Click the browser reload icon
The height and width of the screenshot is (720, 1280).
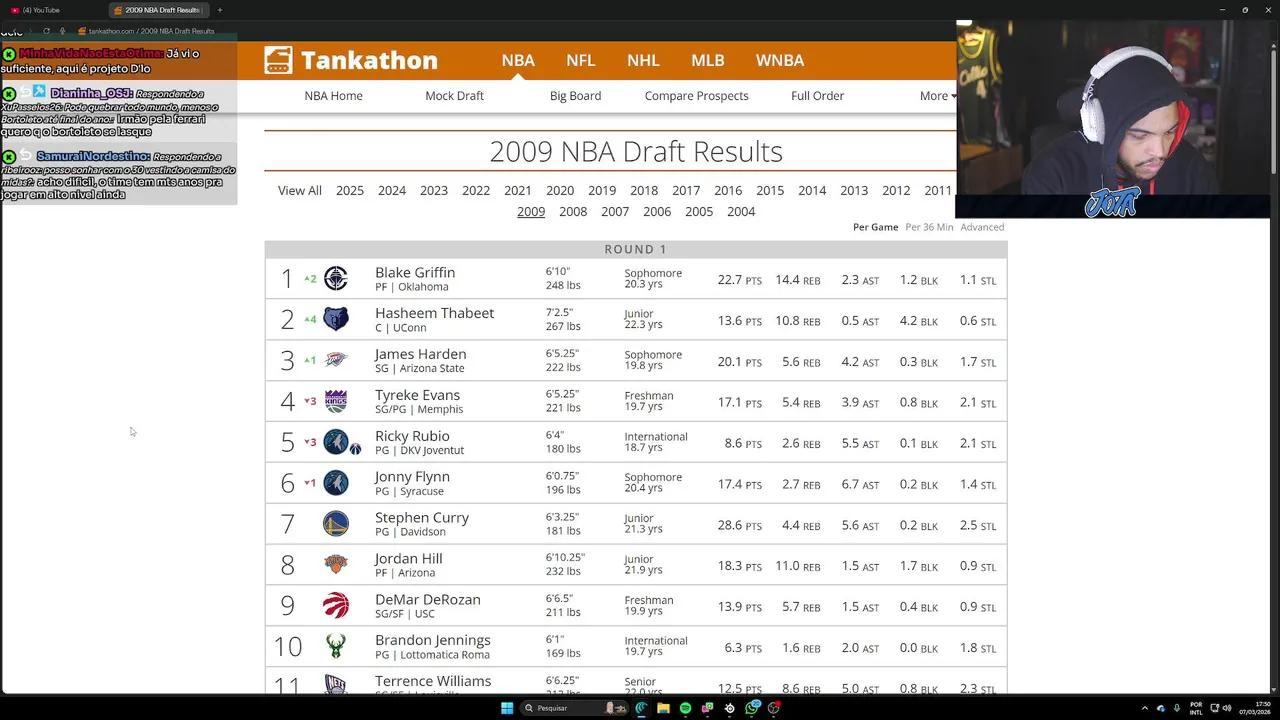(47, 31)
